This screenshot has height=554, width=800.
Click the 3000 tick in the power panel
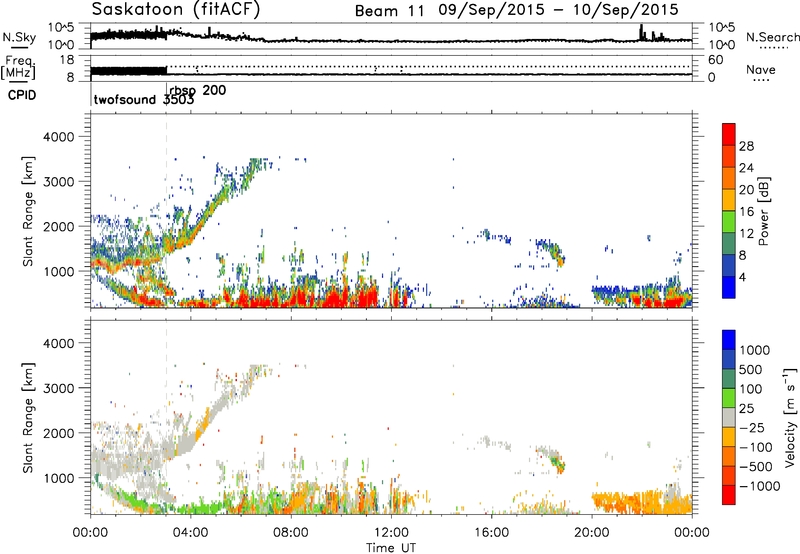58,182
